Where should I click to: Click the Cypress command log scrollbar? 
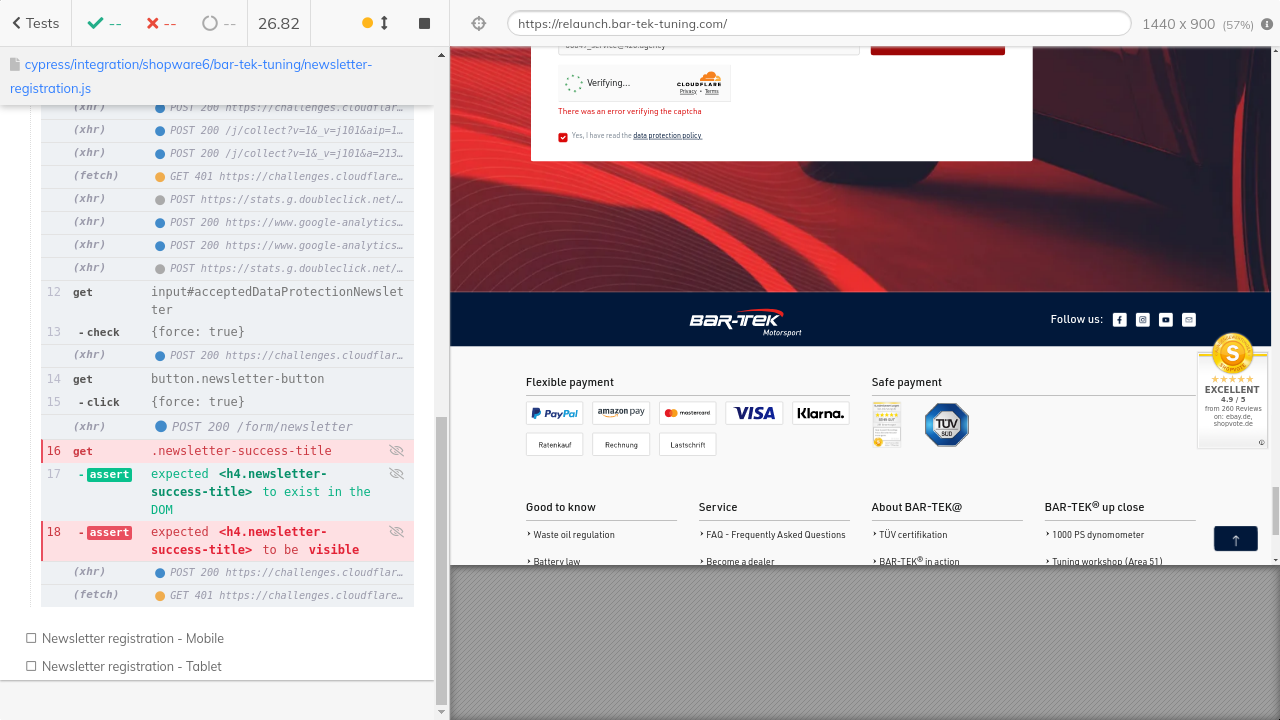click(x=442, y=560)
